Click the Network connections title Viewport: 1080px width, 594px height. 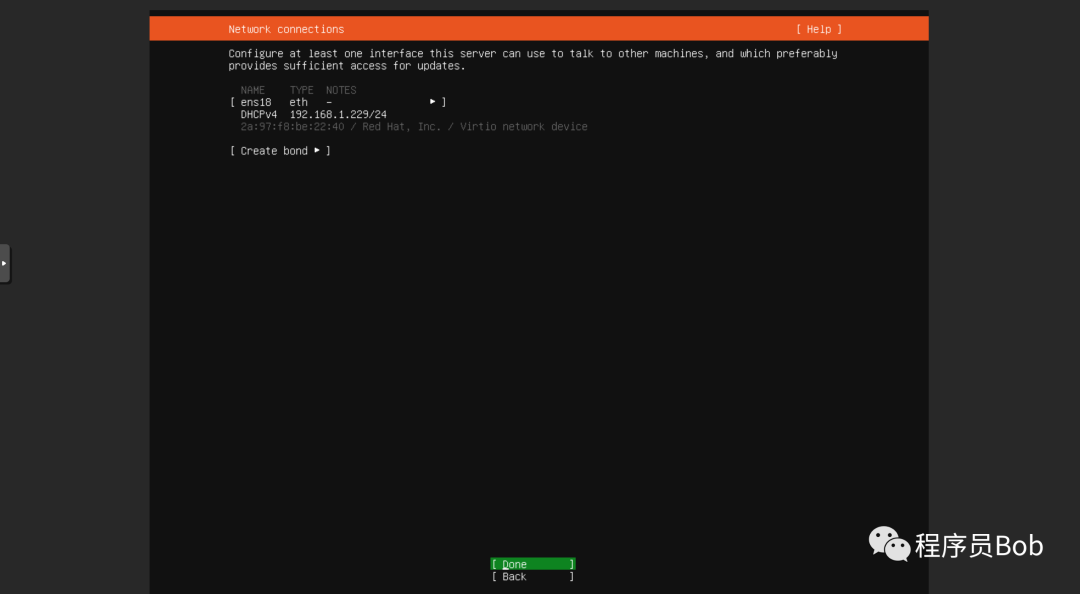point(286,29)
